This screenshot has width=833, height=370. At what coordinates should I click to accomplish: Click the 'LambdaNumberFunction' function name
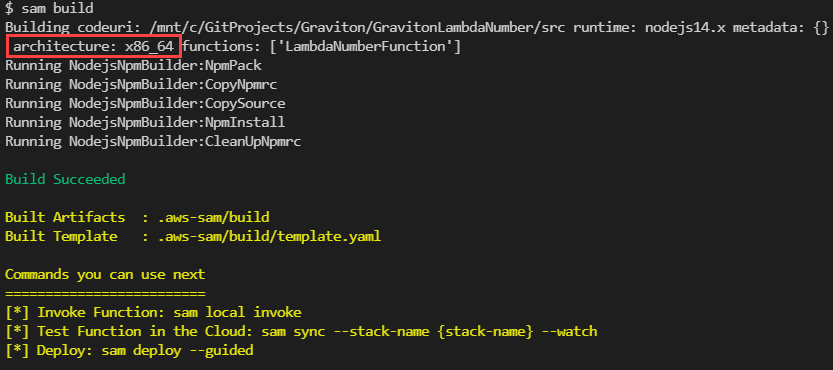pos(365,47)
